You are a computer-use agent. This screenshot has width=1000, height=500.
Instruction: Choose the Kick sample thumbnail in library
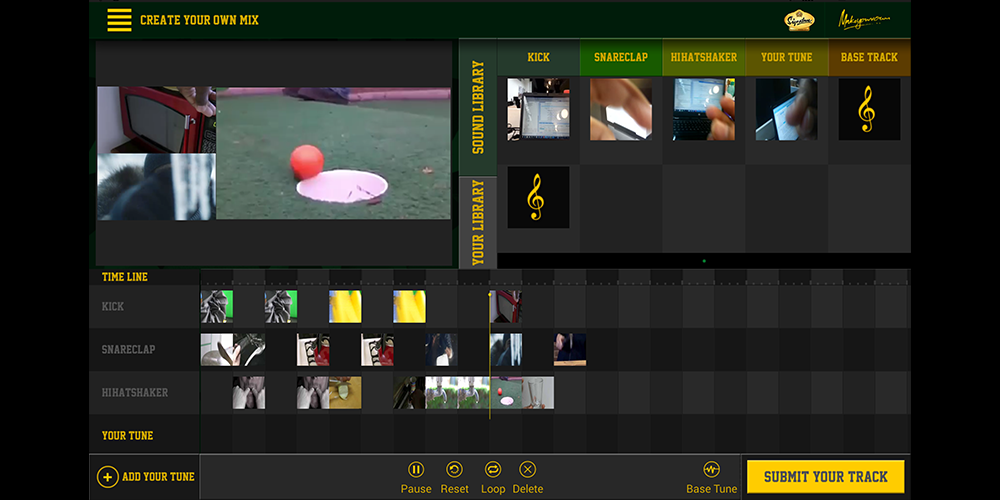[538, 109]
